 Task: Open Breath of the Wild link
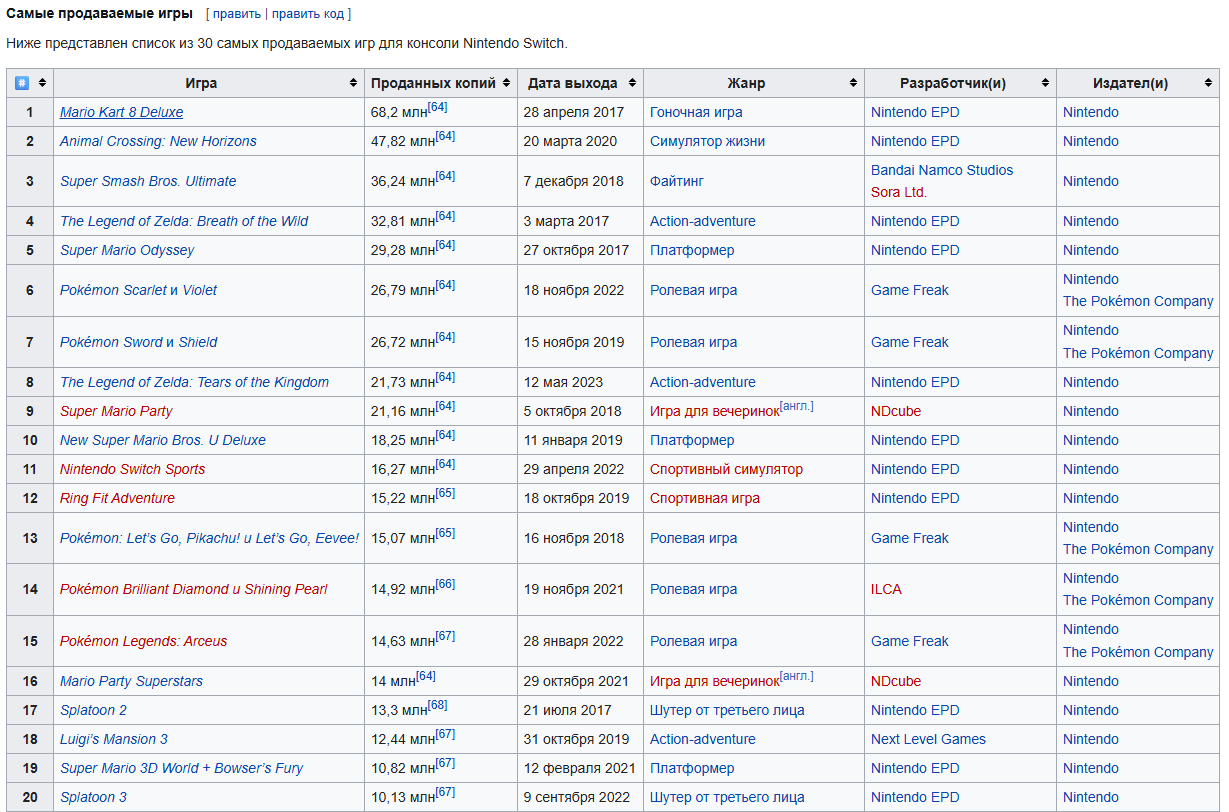pos(184,221)
